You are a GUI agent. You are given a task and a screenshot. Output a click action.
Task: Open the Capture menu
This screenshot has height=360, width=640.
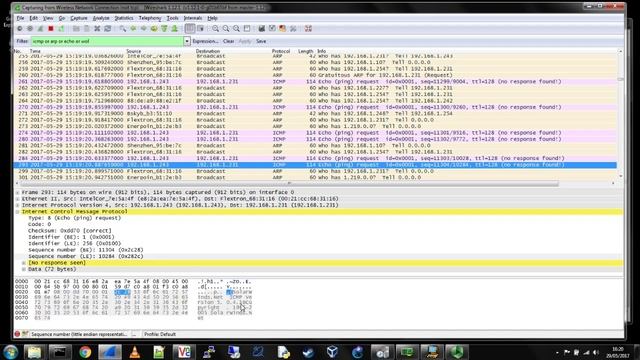click(x=79, y=18)
